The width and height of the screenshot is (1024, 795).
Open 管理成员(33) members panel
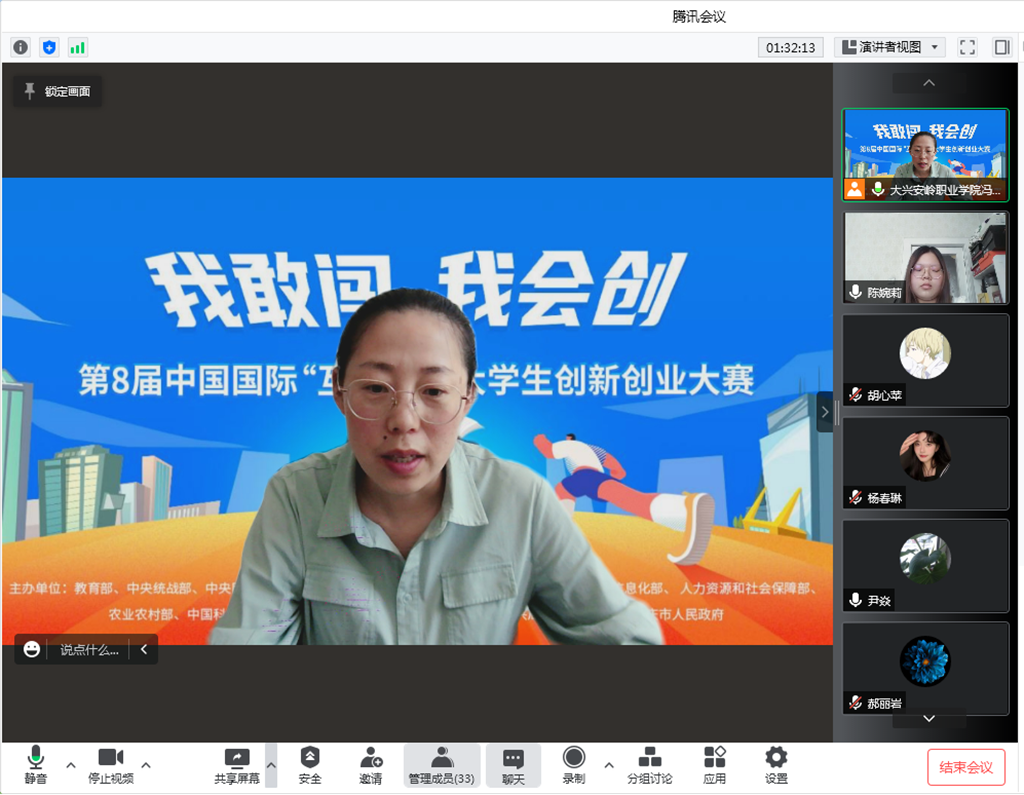coord(441,765)
